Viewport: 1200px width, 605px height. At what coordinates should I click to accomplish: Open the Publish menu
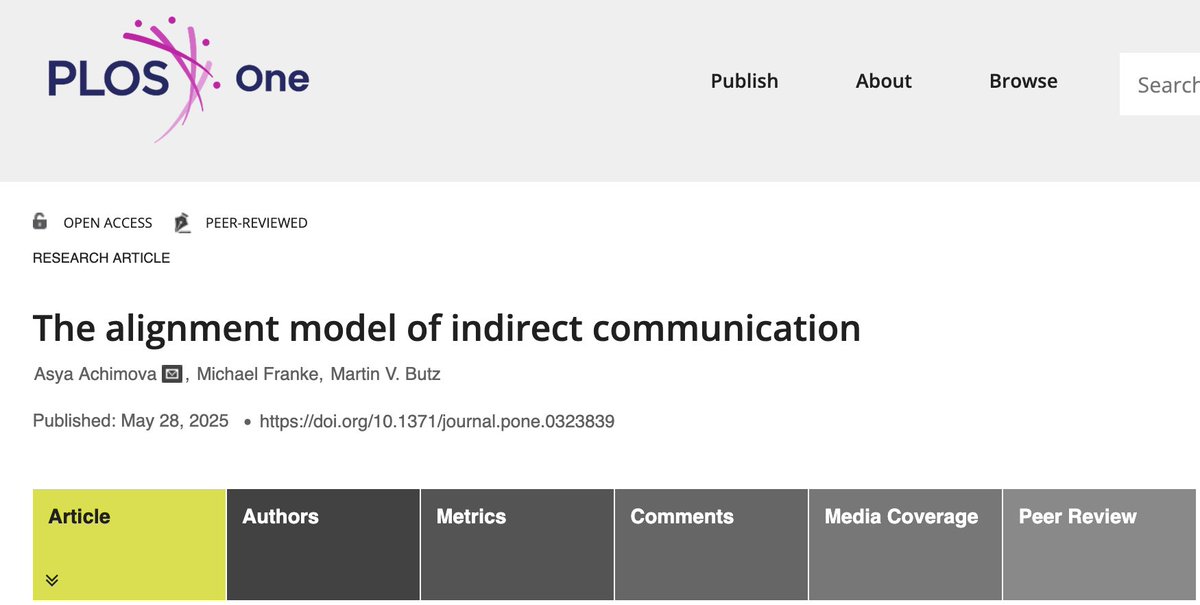[x=744, y=81]
